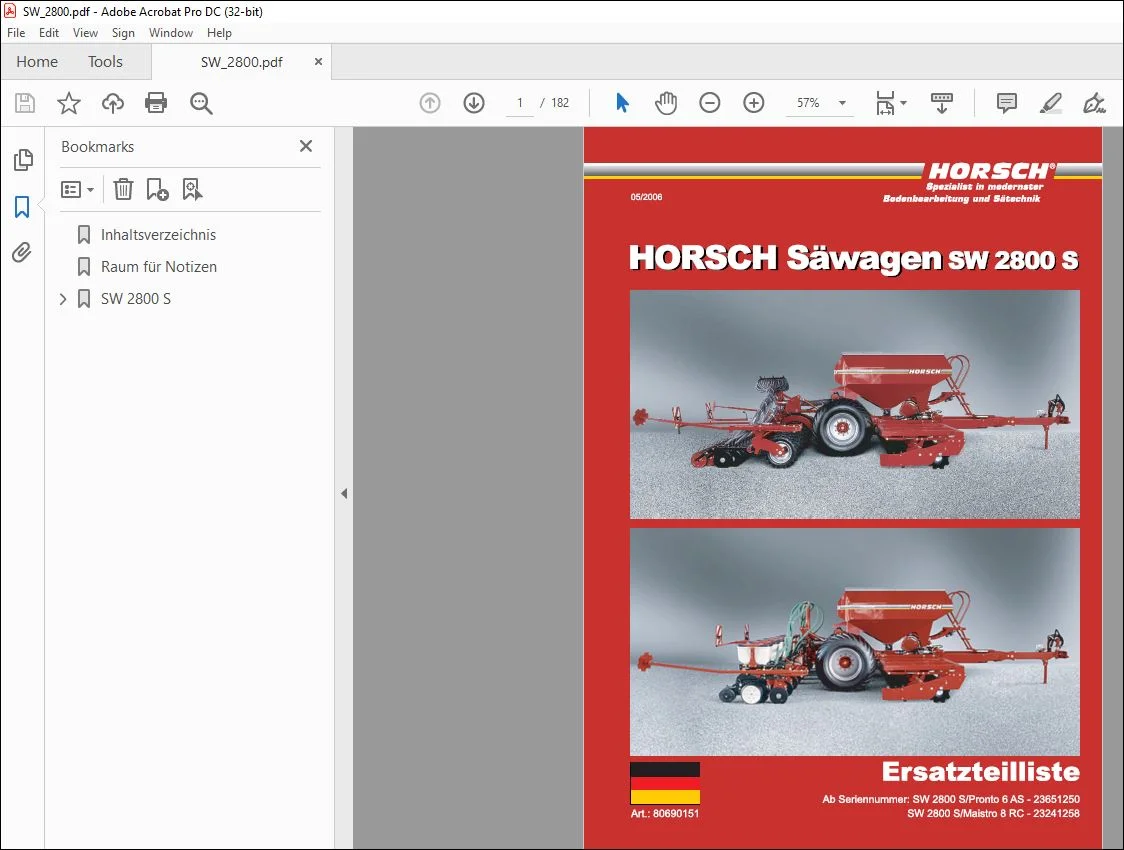
Task: Open the File menu
Action: point(16,33)
